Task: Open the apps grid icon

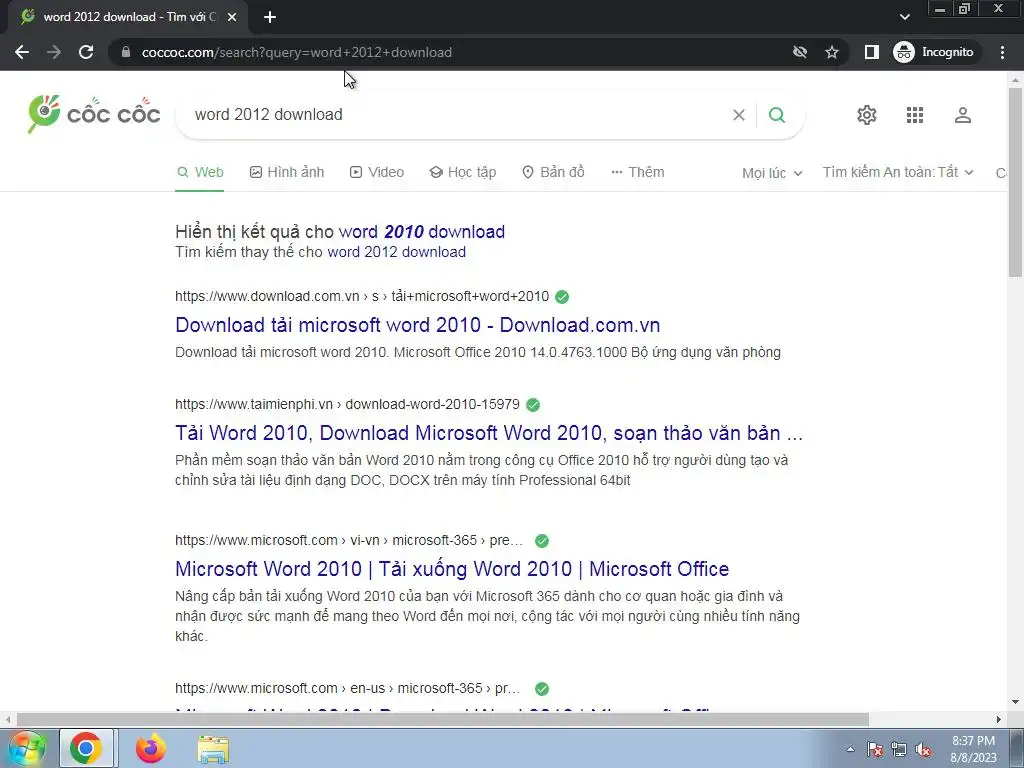Action: 915,115
